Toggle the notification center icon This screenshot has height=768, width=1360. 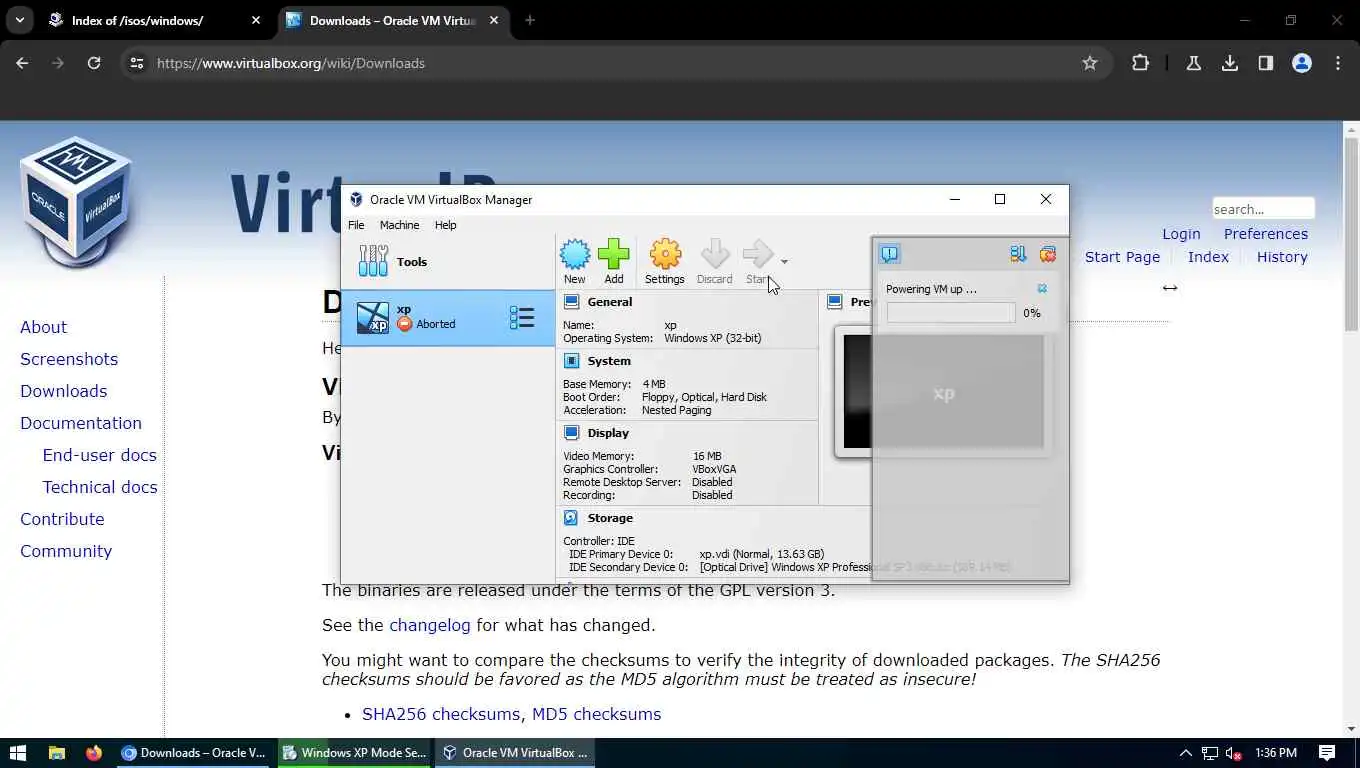(x=890, y=254)
